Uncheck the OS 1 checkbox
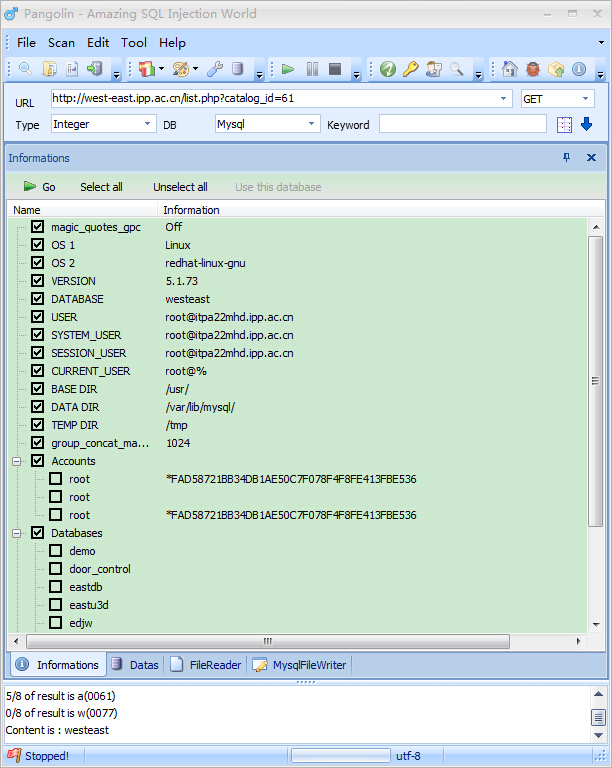This screenshot has width=612, height=768. pos(38,244)
